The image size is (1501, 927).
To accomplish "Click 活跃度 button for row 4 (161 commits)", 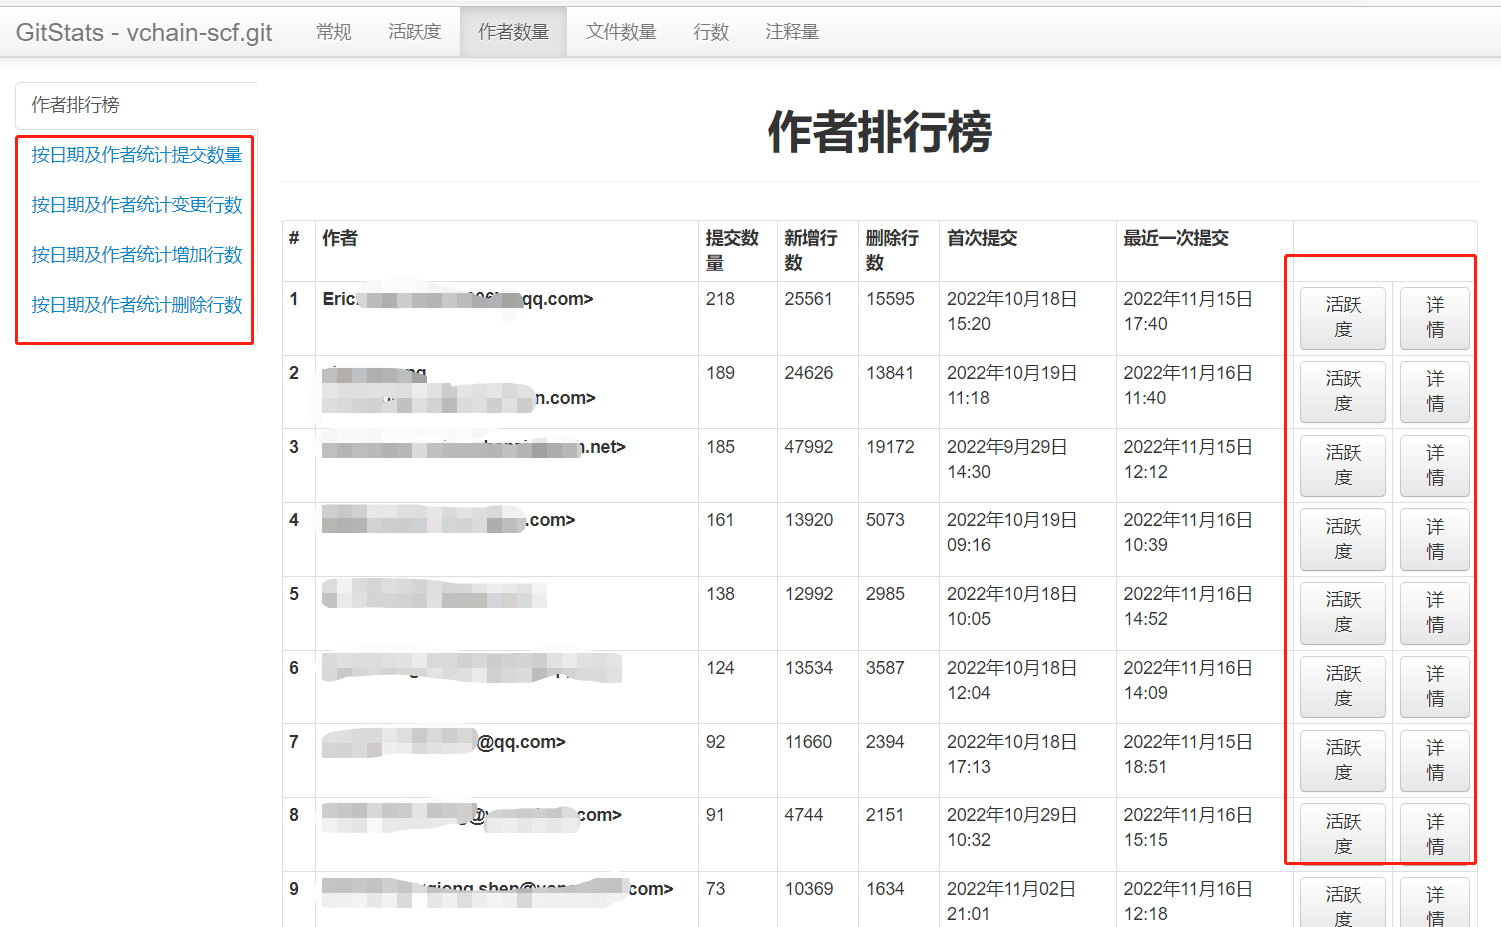I will [1343, 540].
